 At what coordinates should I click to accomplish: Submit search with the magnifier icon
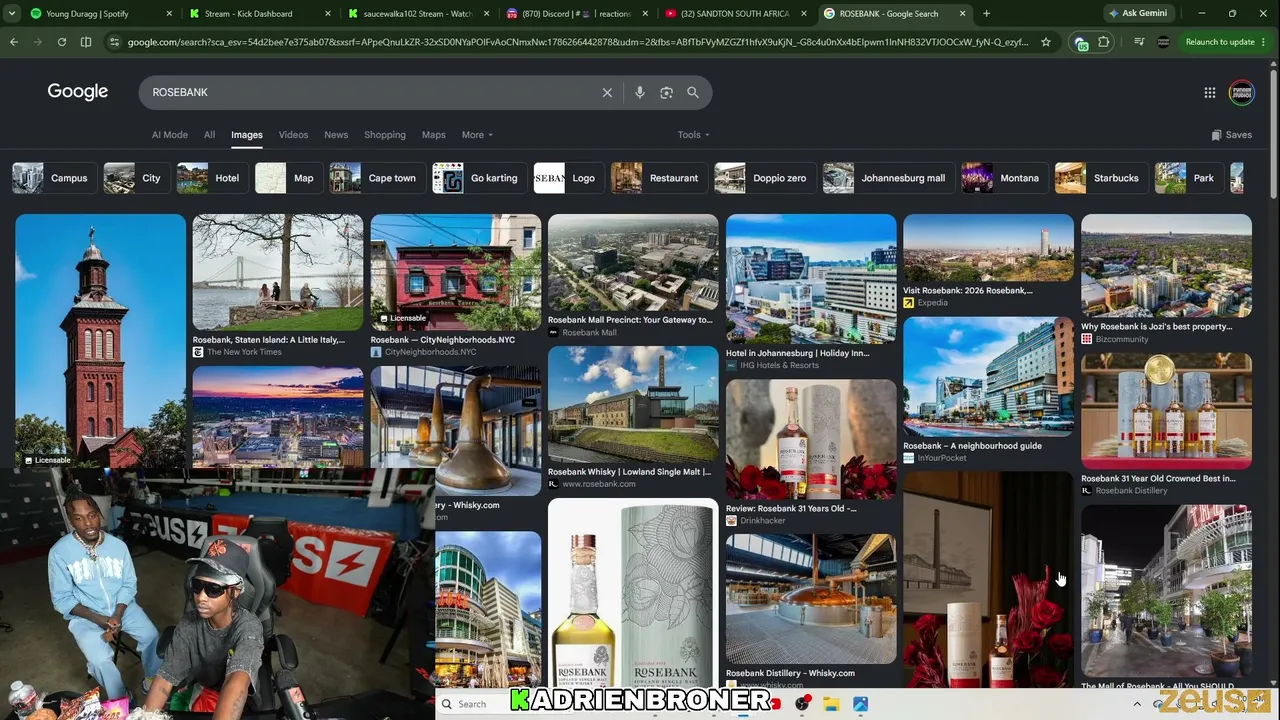tap(693, 92)
